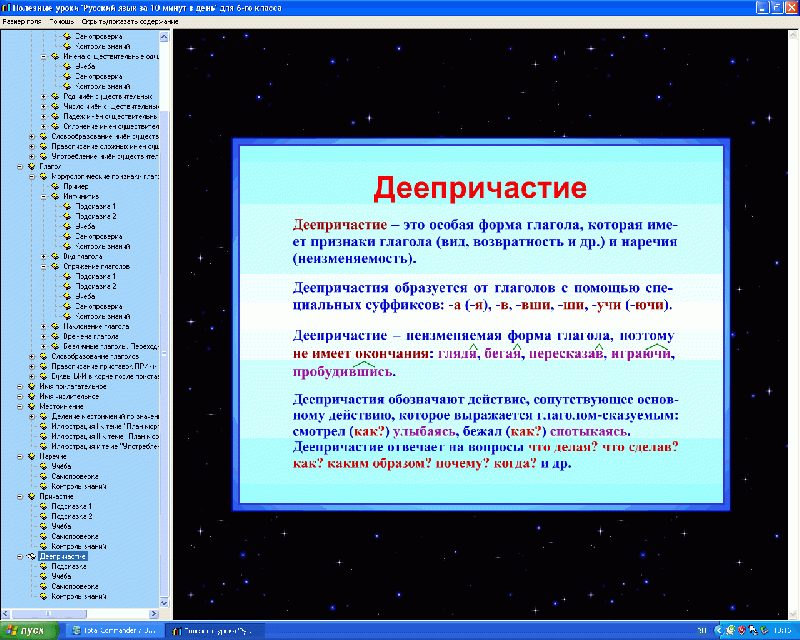800x640 pixels.
Task: Select Самопроверка under Наречие
Action: [75, 476]
